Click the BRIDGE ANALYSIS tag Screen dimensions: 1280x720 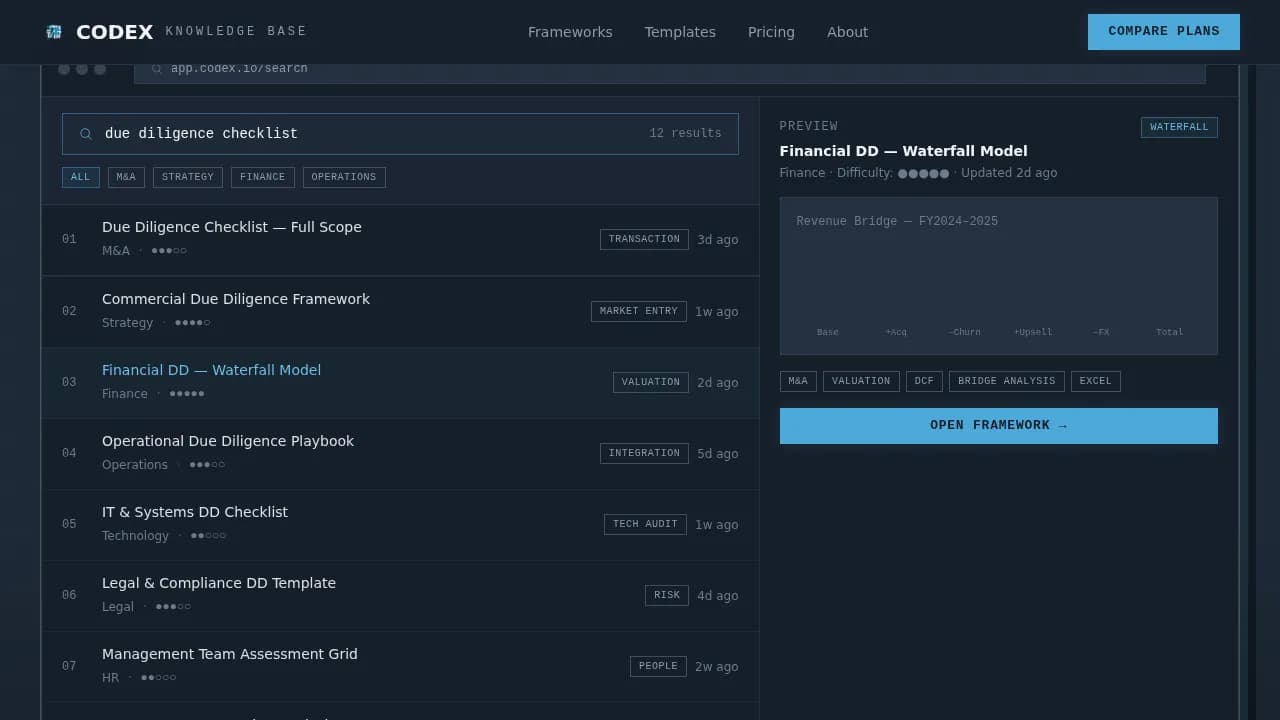pyautogui.click(x=1007, y=382)
